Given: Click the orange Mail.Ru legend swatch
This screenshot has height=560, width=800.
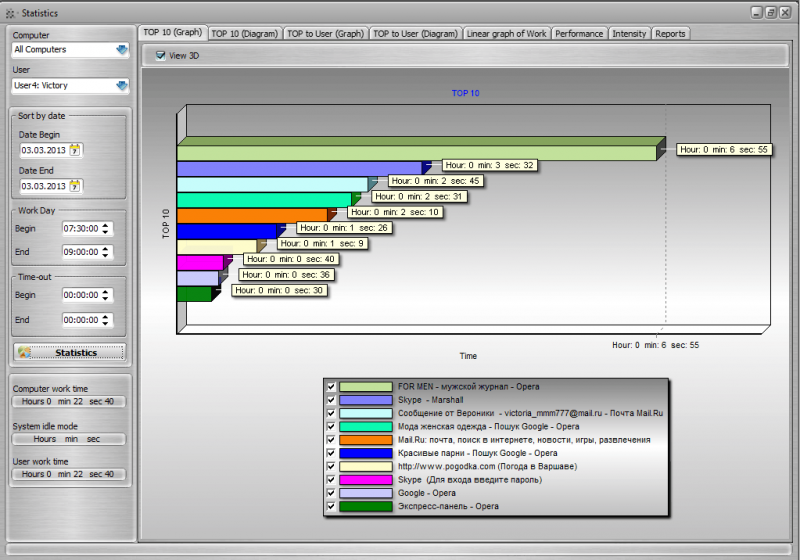Looking at the screenshot, I should [x=366, y=440].
